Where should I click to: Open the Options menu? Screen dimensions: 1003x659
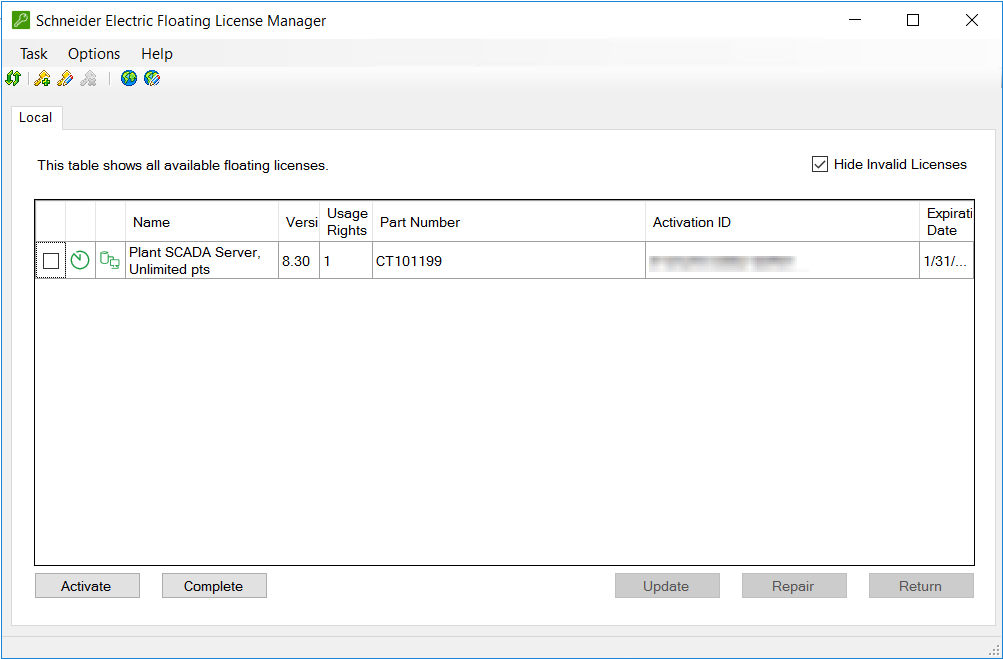[94, 54]
